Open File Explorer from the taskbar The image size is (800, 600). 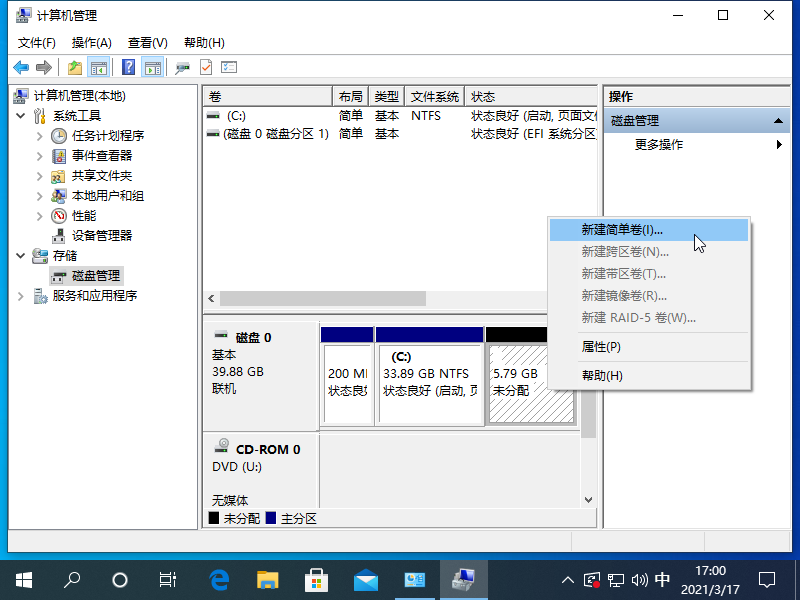267,579
